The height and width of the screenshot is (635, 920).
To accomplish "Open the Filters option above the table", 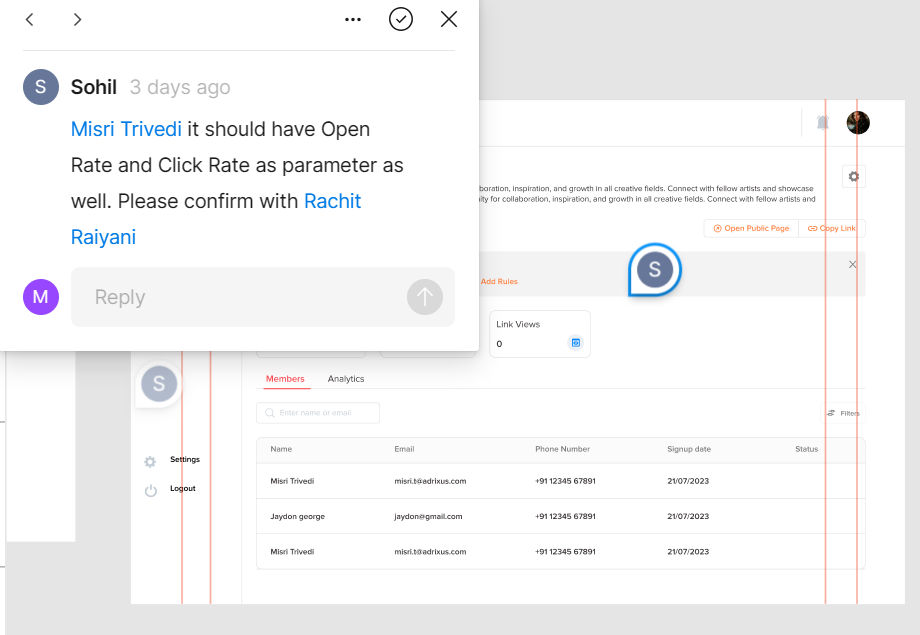I will pos(843,413).
